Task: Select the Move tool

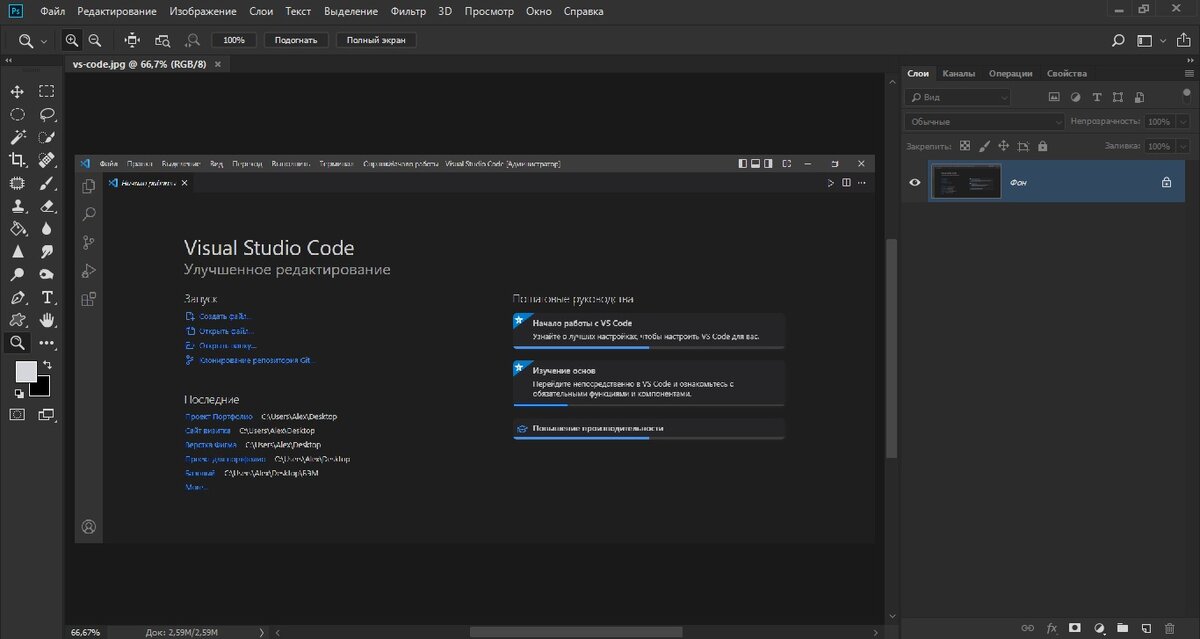Action: pos(17,91)
